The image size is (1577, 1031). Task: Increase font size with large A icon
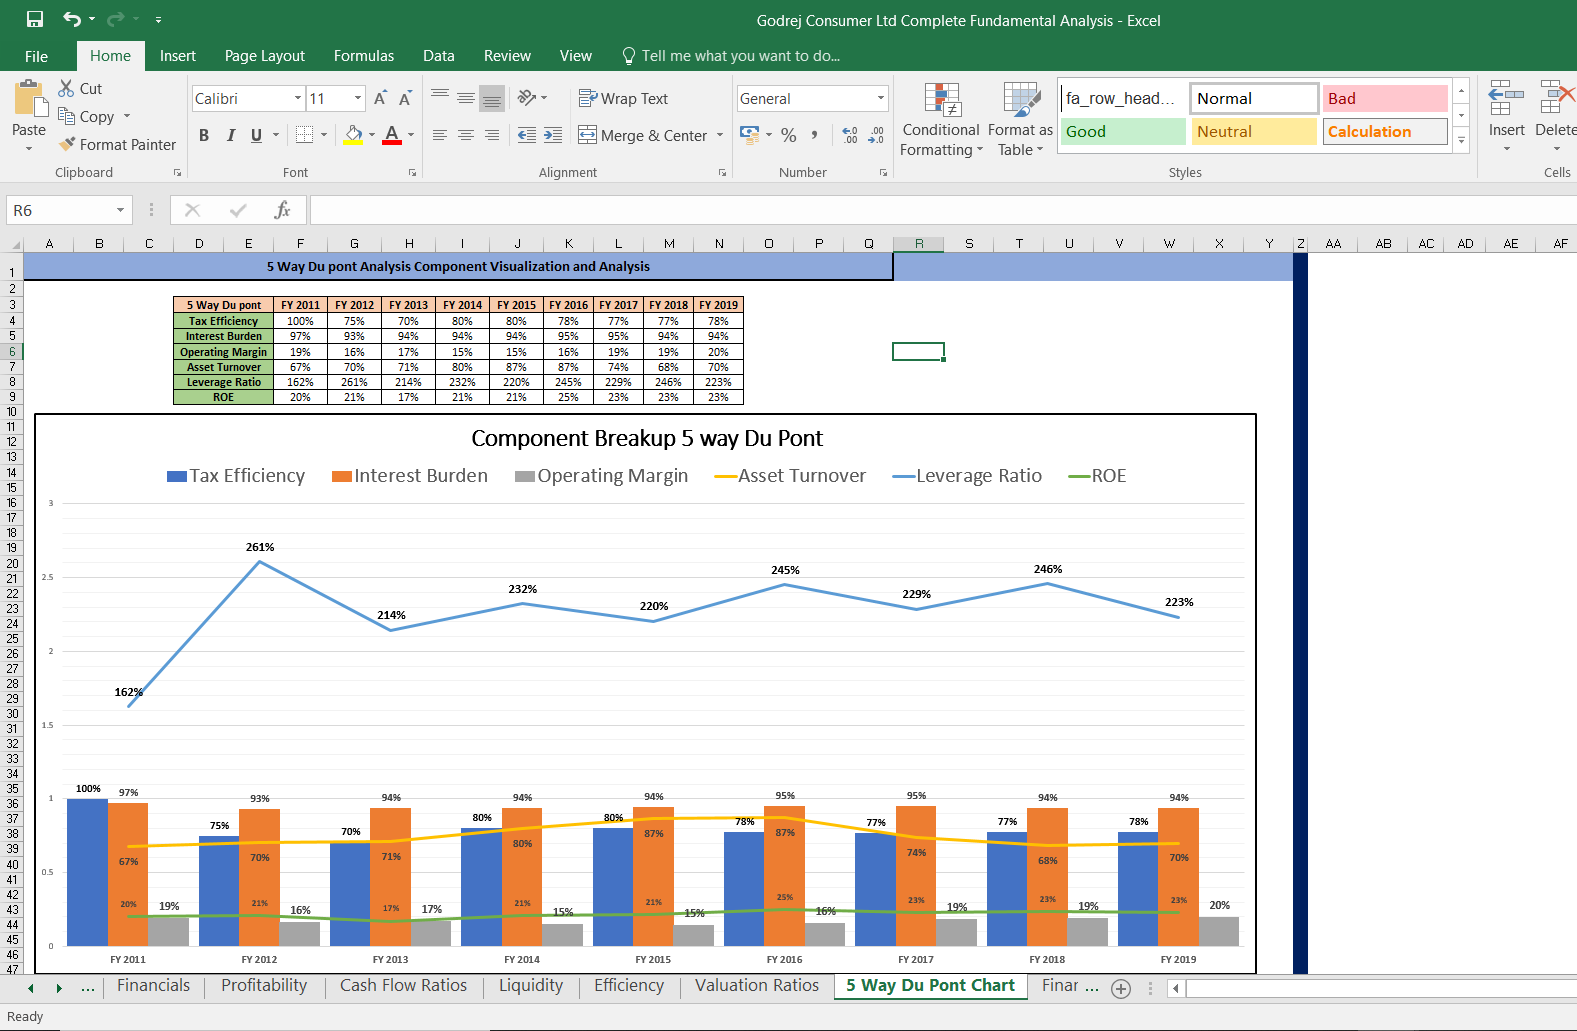coord(380,98)
